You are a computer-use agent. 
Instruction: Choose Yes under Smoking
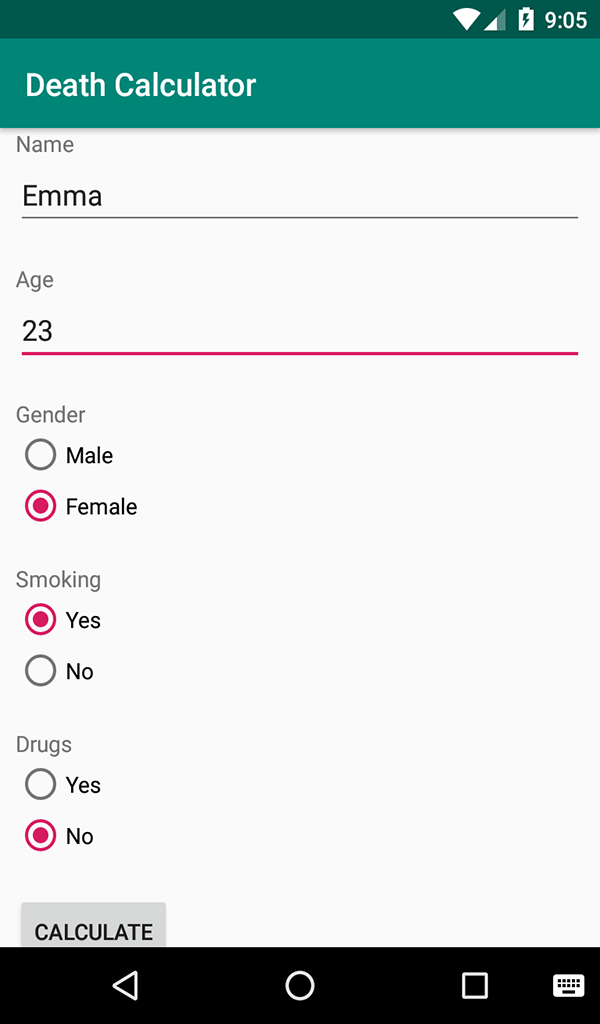point(41,620)
